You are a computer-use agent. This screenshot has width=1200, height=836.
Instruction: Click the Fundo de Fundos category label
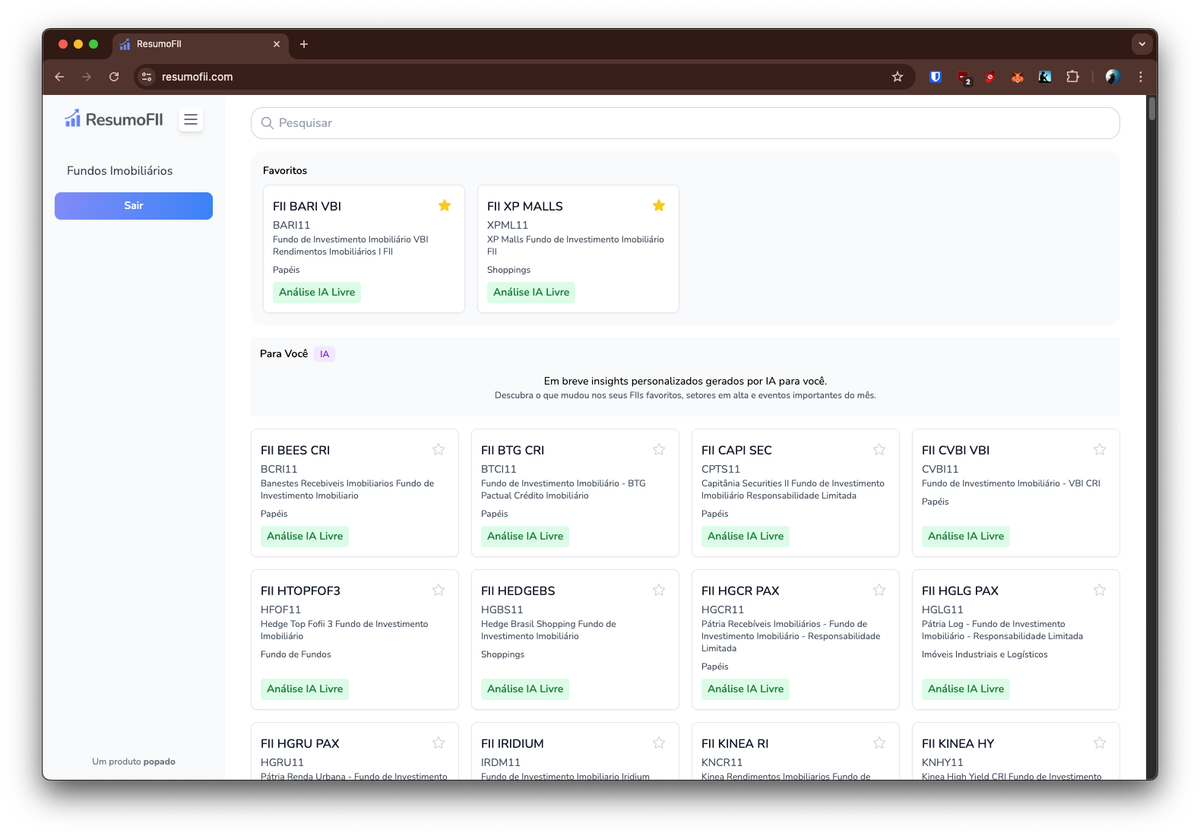pyautogui.click(x=296, y=655)
